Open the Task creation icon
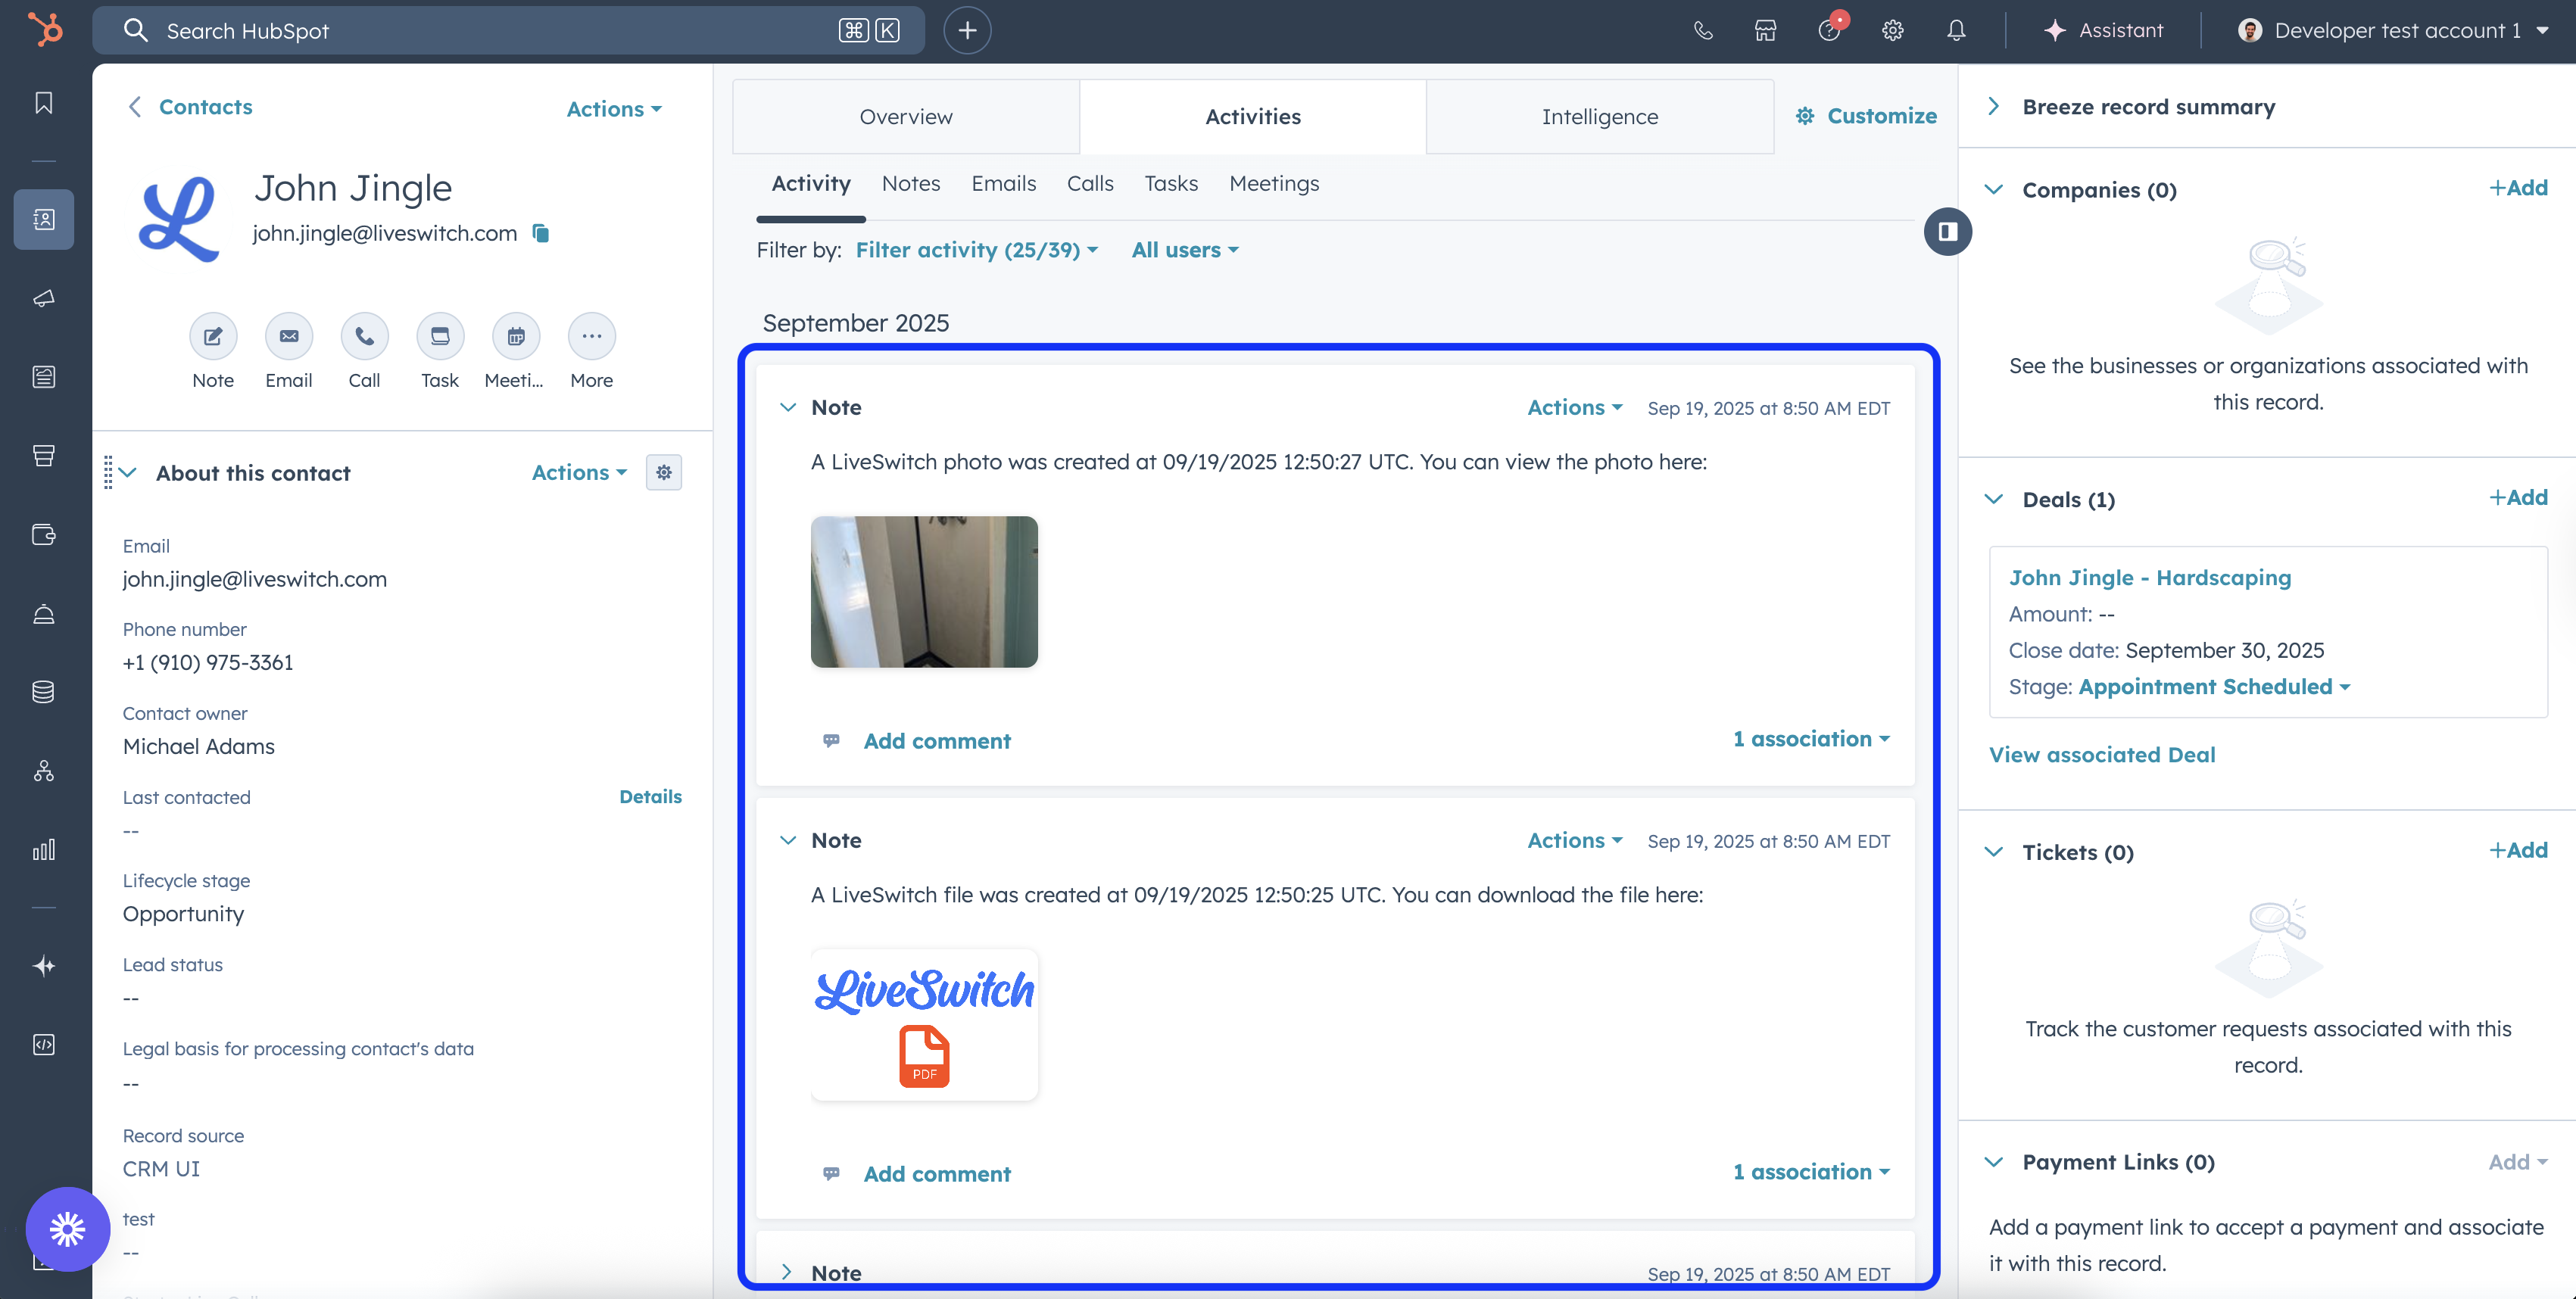 (440, 337)
